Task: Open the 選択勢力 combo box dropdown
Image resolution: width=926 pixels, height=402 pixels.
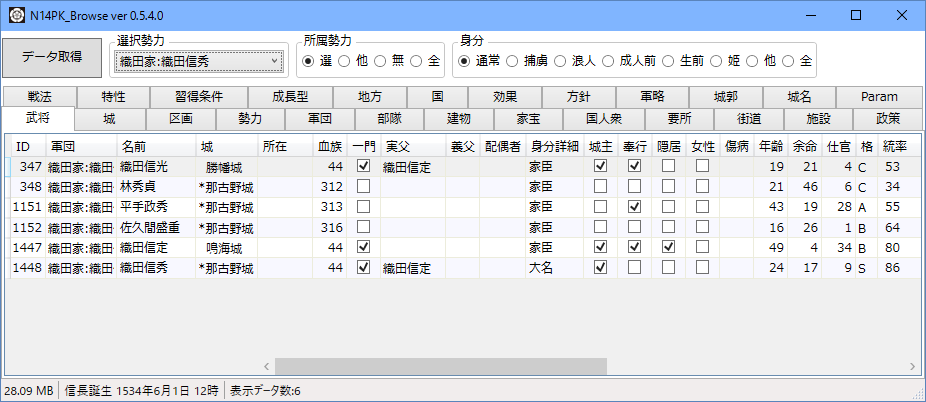Action: [275, 62]
